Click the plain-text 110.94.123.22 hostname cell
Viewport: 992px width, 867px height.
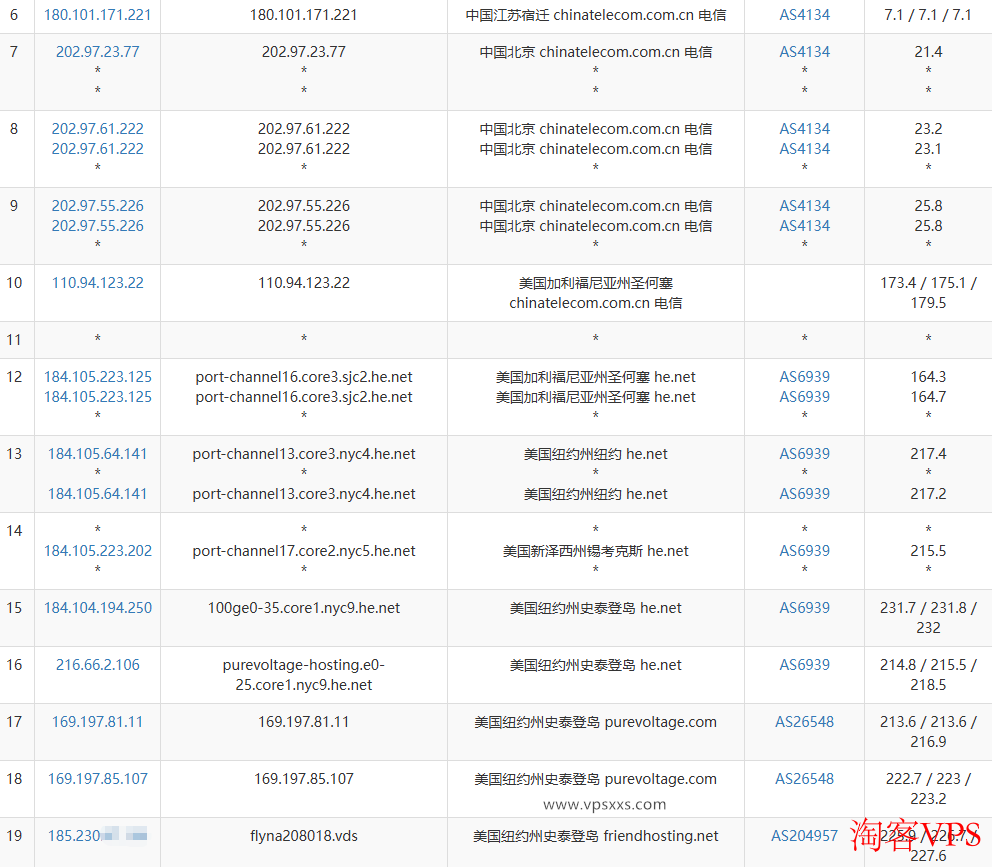pos(304,282)
